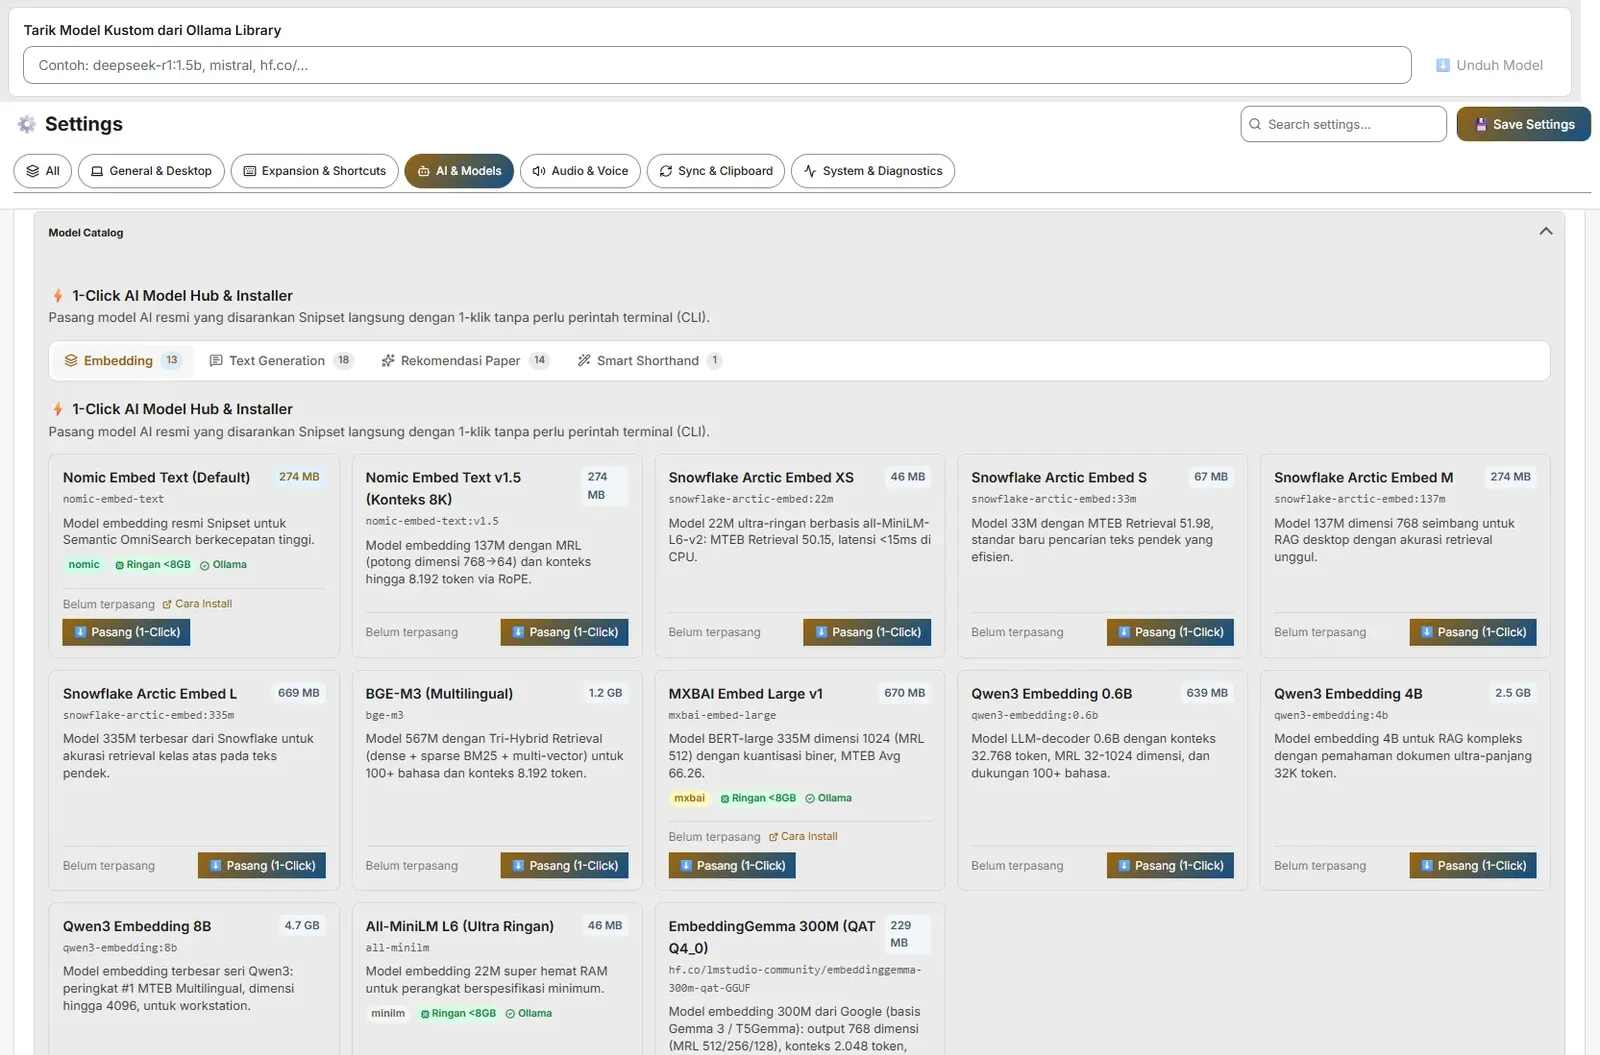This screenshot has width=1600, height=1055.
Task: Click the Settings gear icon beside the title
Action: coord(27,124)
